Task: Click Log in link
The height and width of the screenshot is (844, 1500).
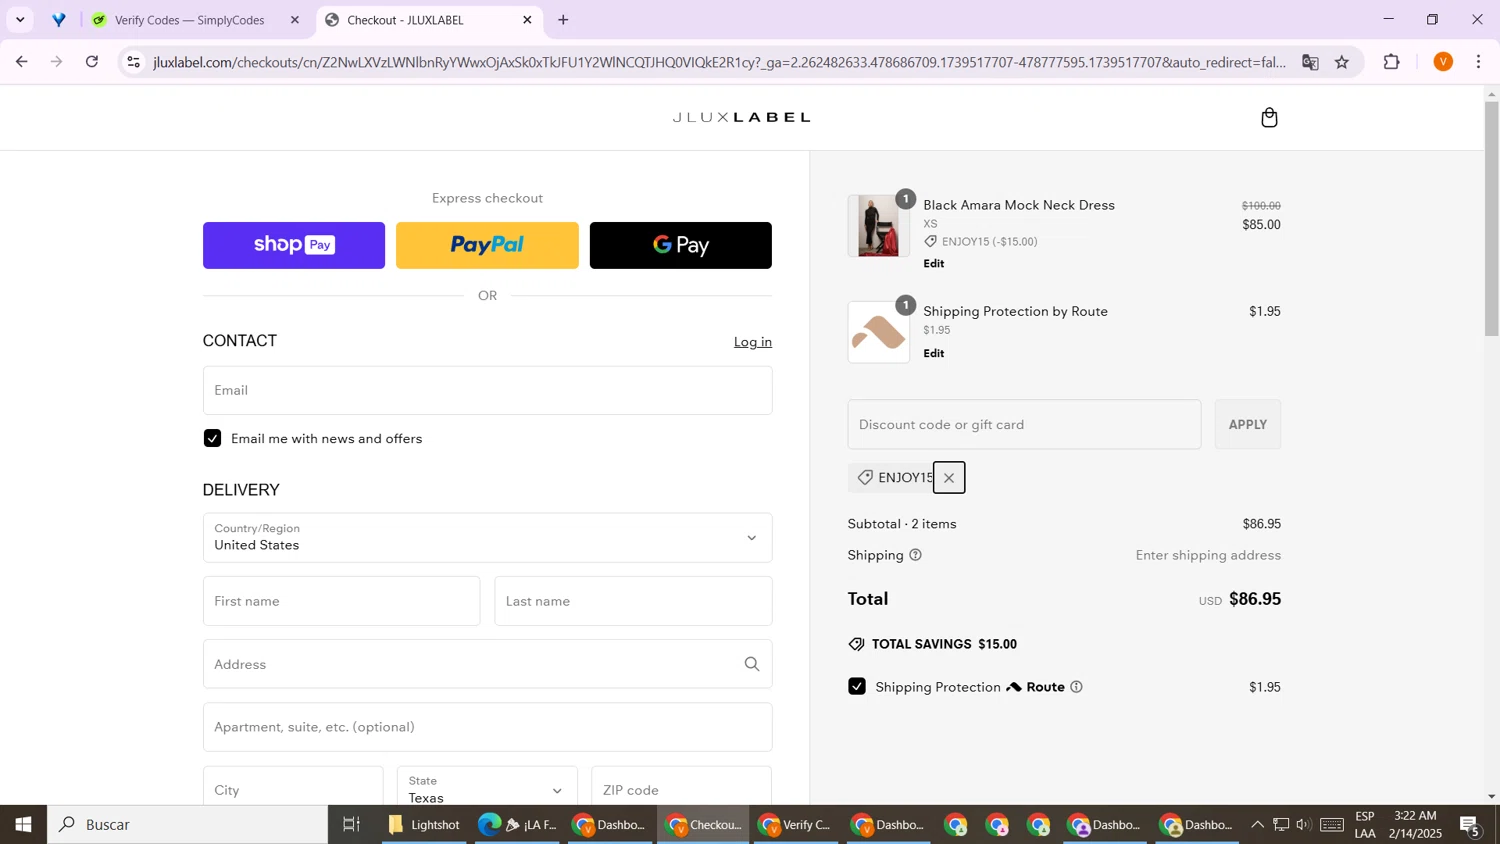Action: click(x=753, y=342)
